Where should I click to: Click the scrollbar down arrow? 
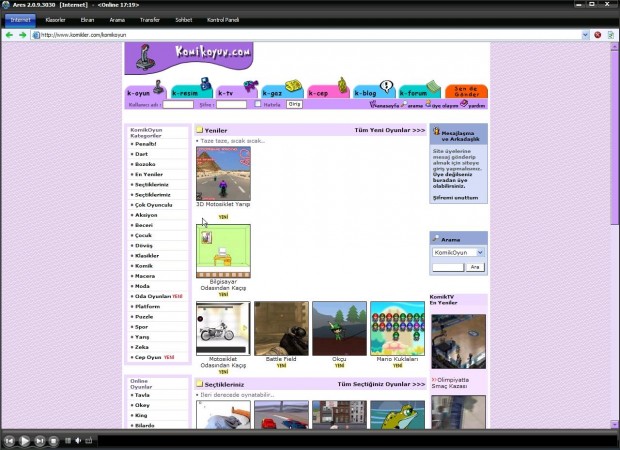coord(614,425)
